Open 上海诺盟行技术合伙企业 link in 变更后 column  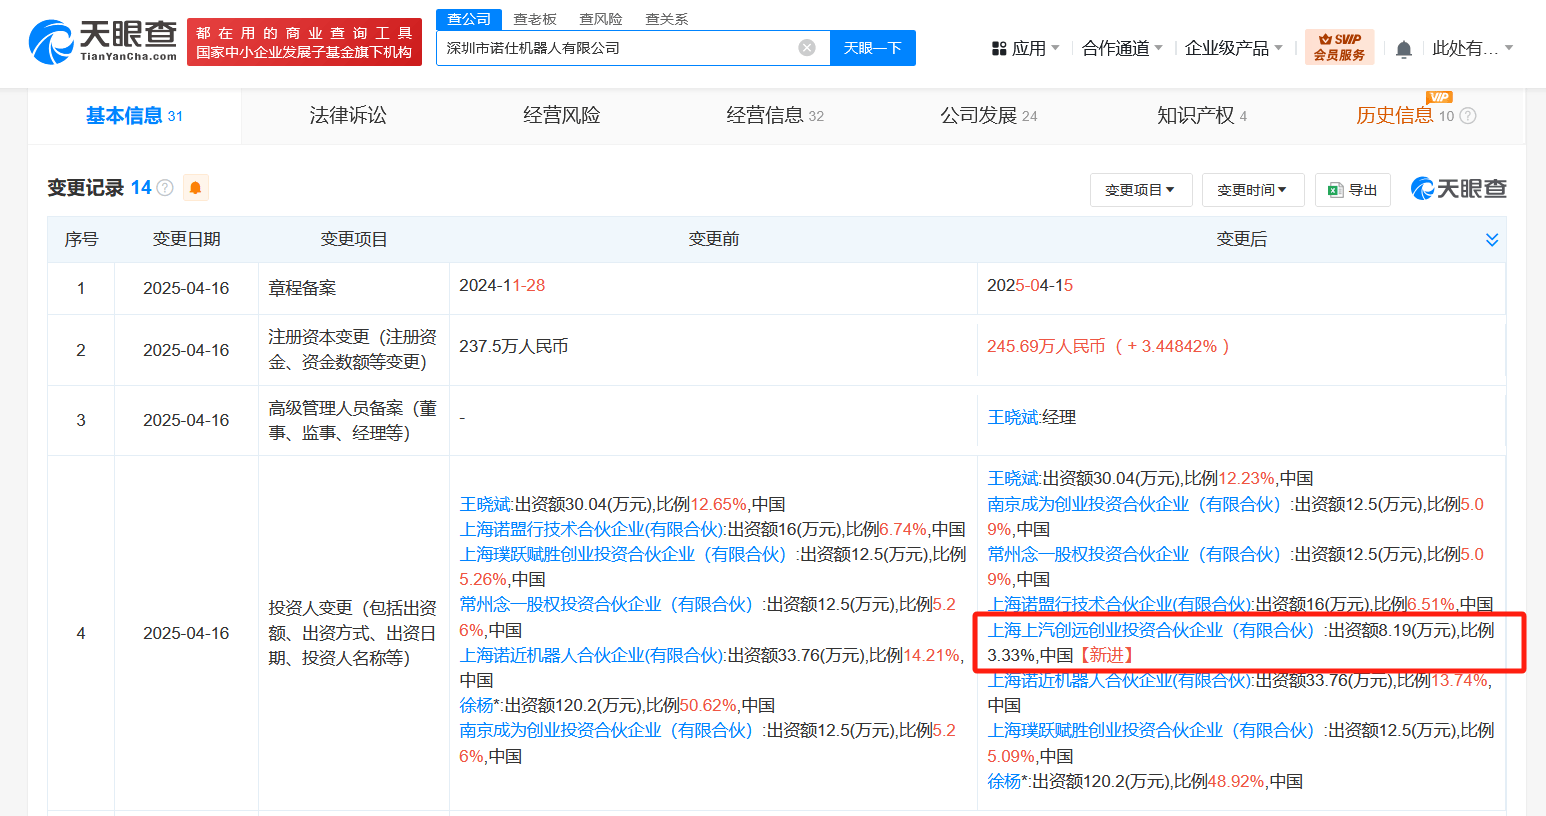[1120, 605]
